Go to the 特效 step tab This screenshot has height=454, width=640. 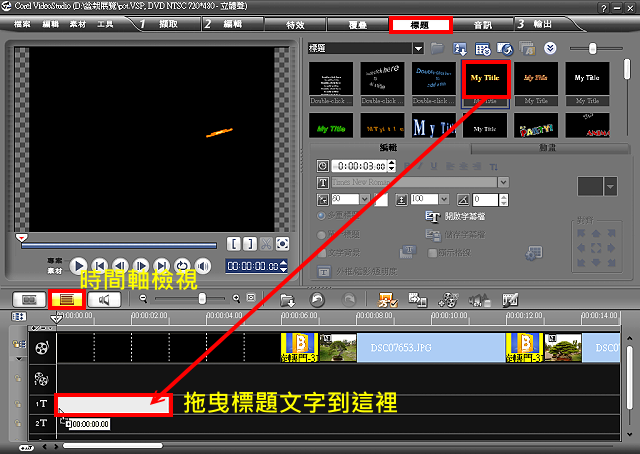click(x=295, y=25)
